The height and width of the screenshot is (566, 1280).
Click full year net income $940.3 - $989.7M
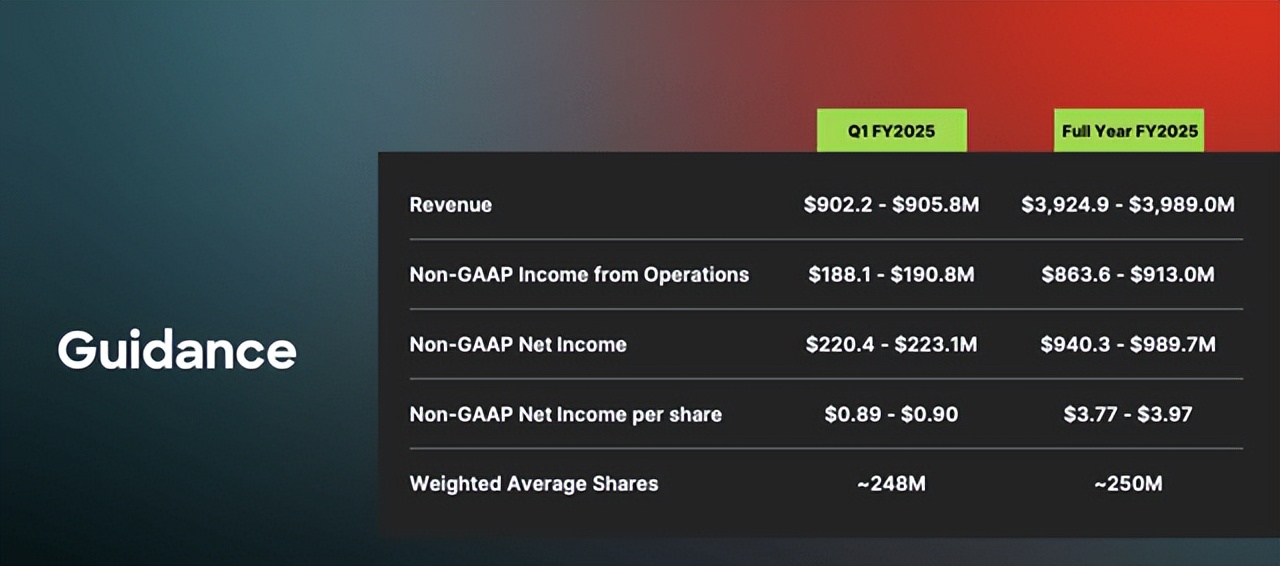click(1128, 345)
